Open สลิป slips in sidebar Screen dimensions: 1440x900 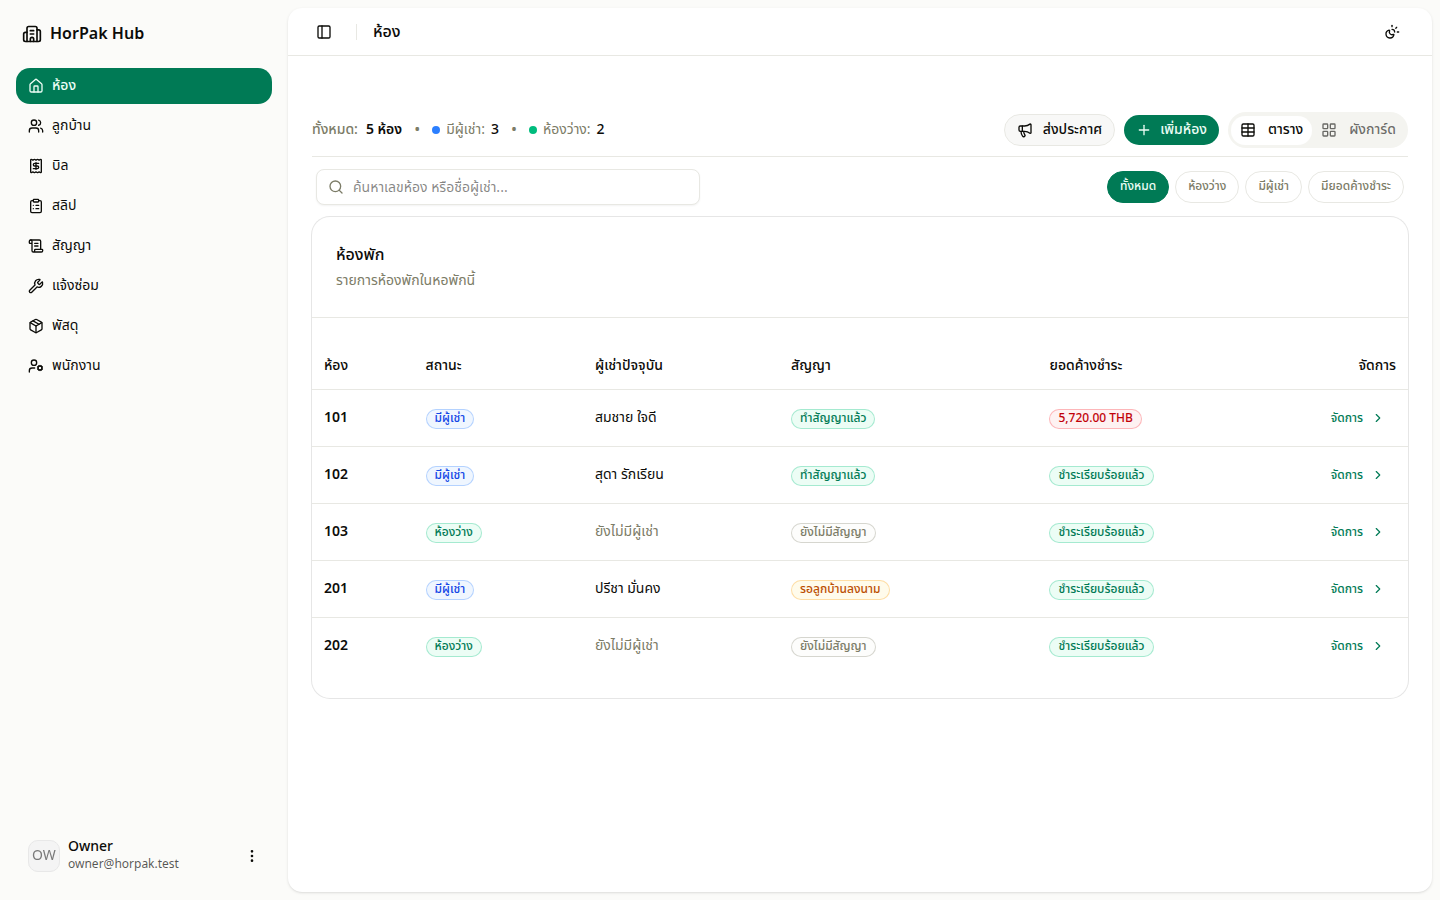point(144,206)
